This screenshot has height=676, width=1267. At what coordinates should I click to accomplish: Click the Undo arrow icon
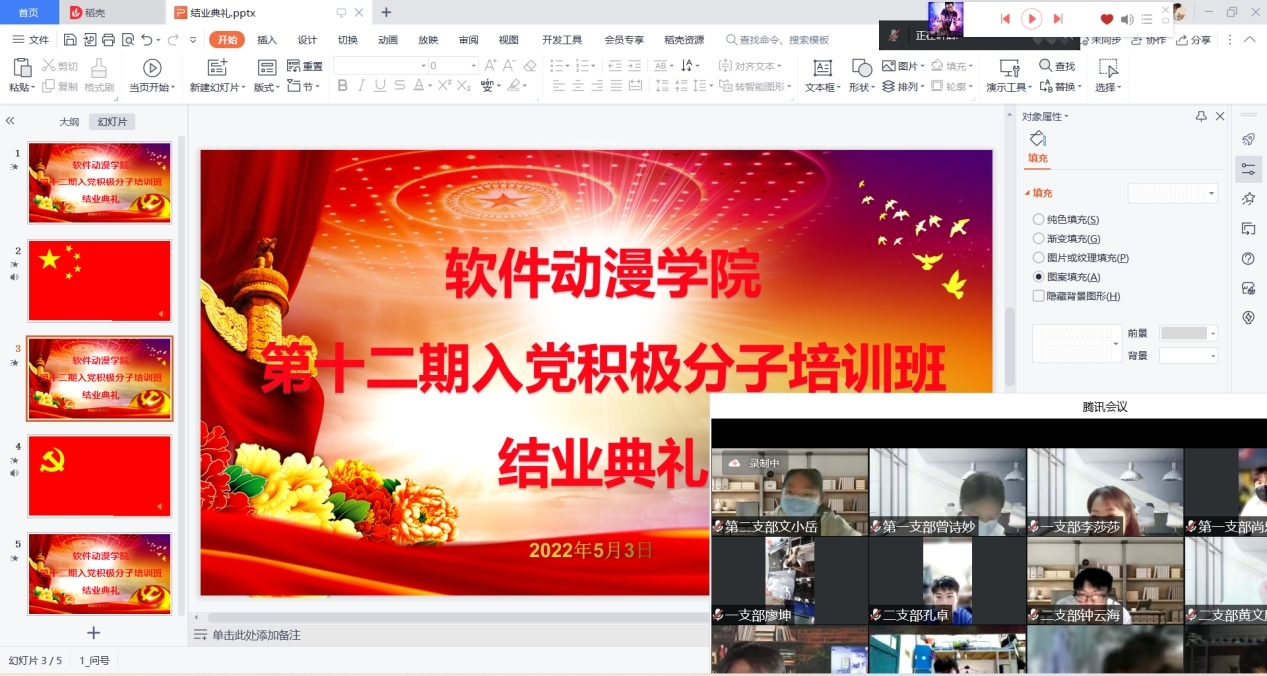[147, 40]
